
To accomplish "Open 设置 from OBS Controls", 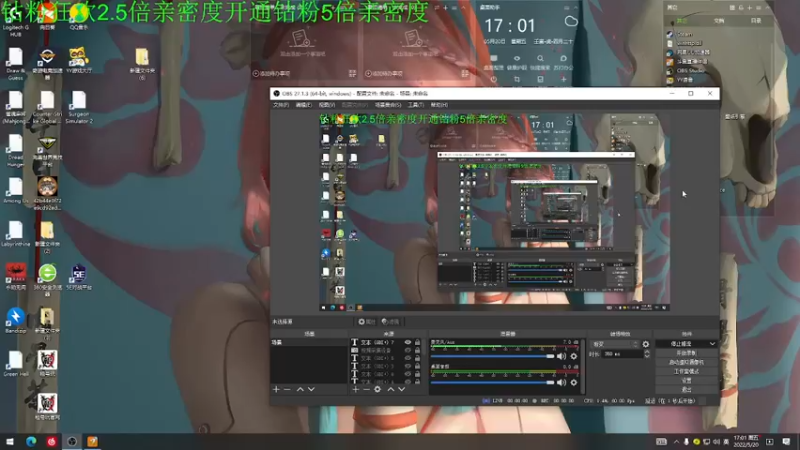I will [686, 381].
